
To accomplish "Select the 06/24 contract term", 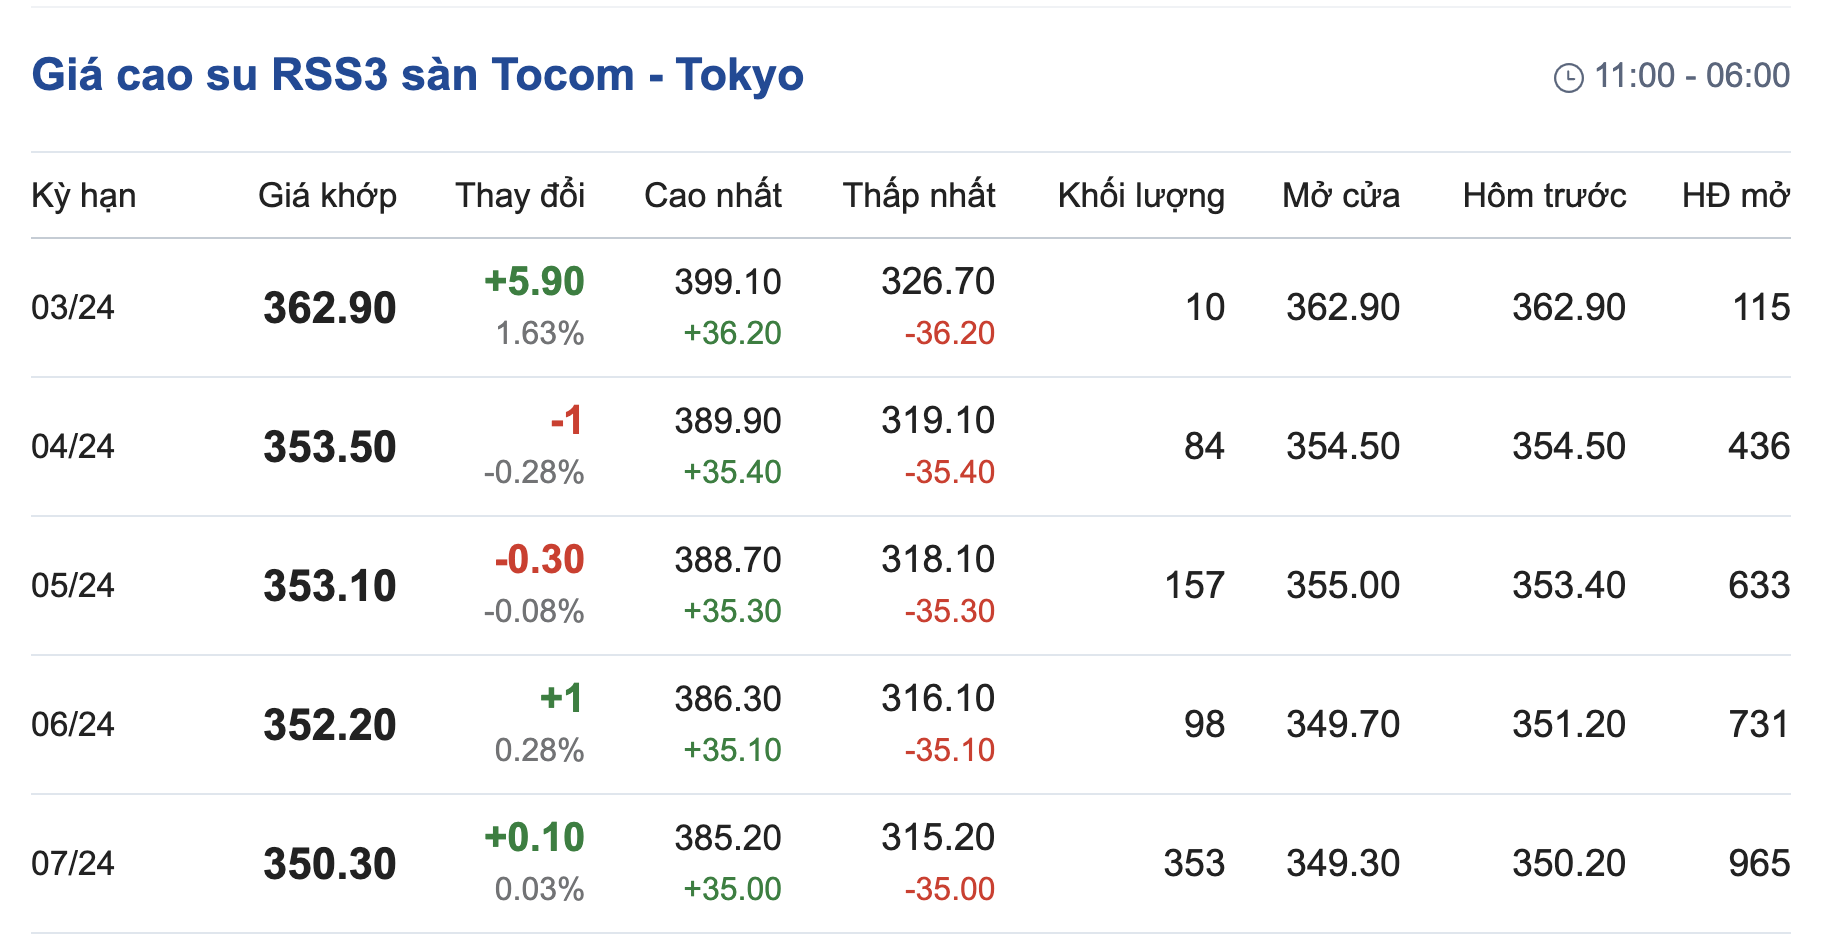I will 73,724.
